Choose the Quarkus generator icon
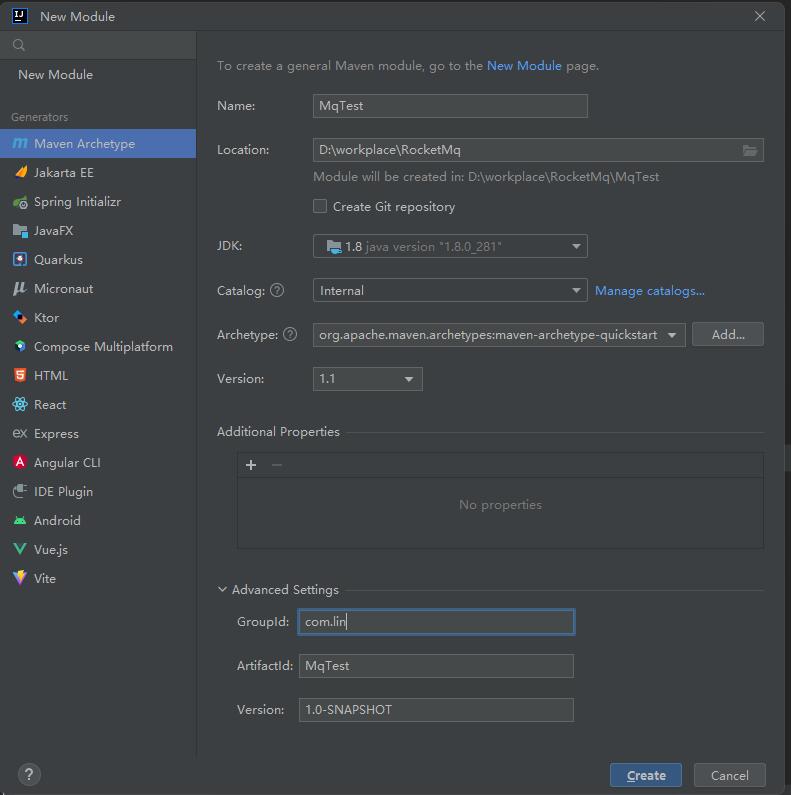The width and height of the screenshot is (791, 795). click(20, 260)
